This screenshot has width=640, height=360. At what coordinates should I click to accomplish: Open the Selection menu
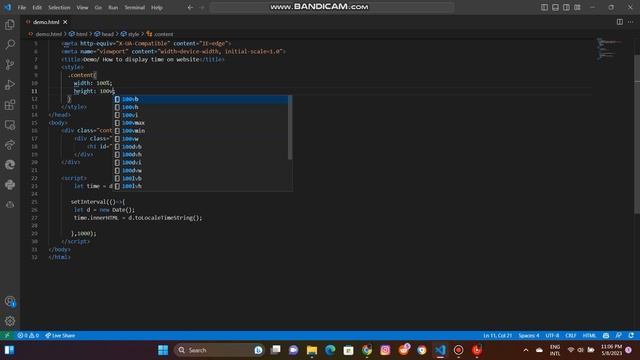tap(59, 7)
